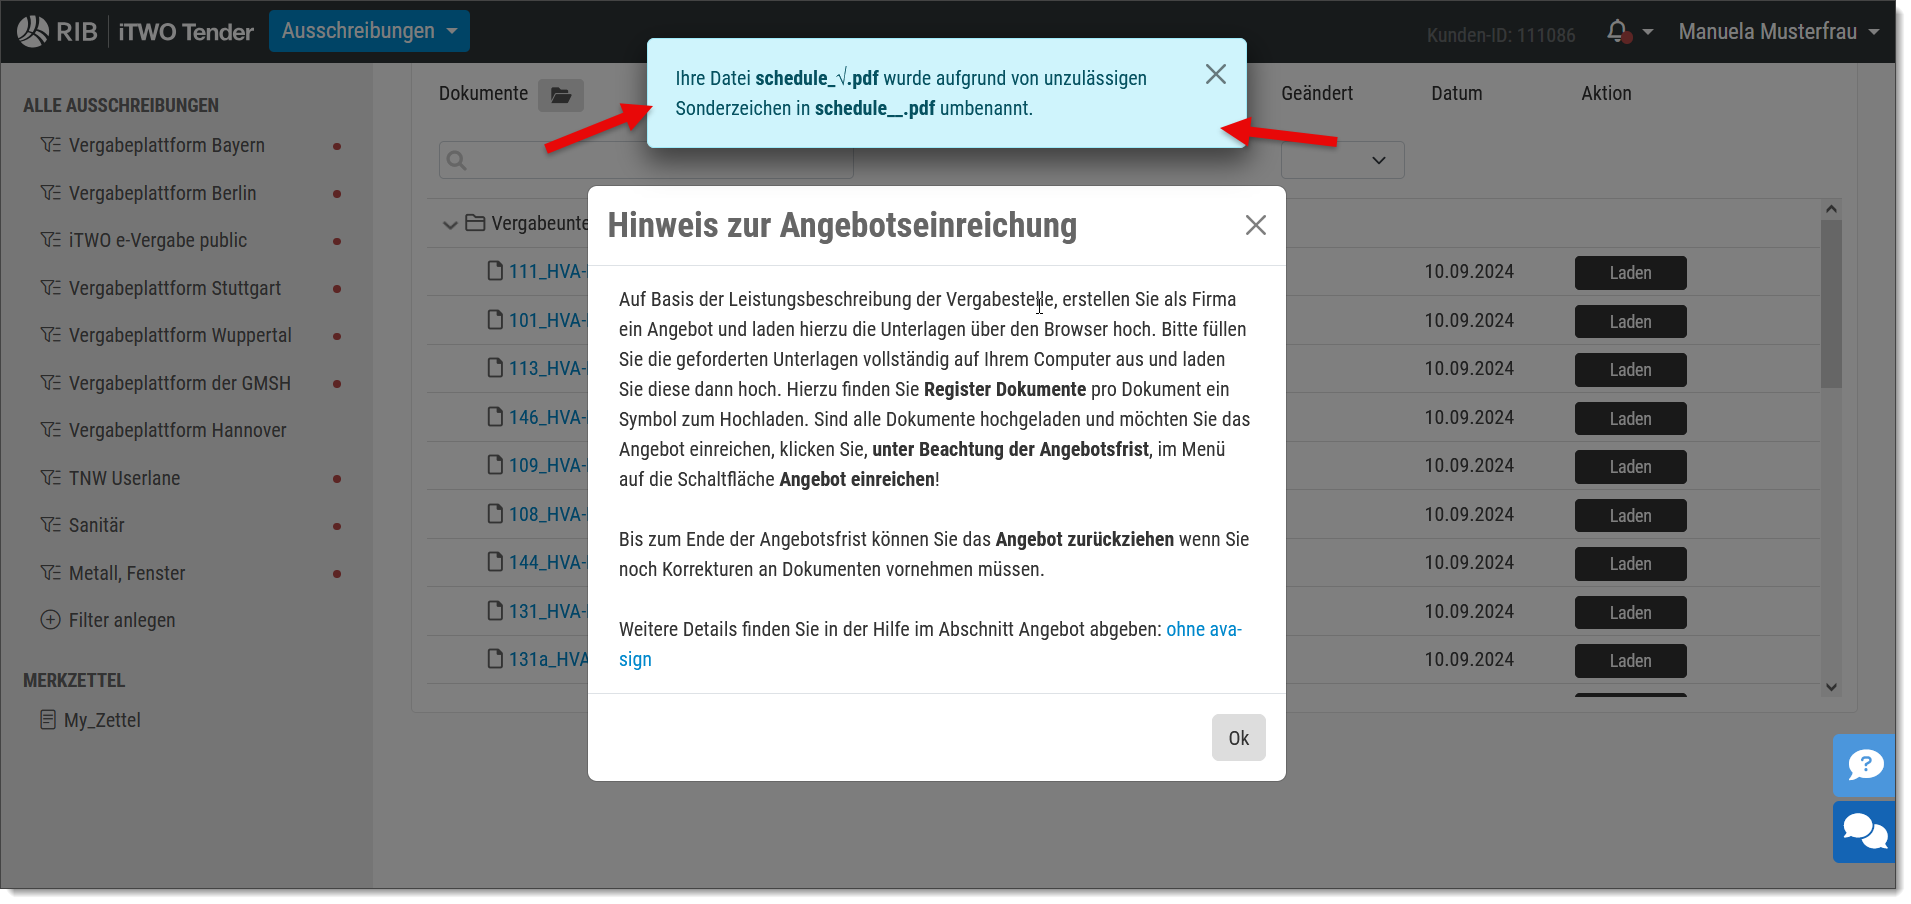Click the documents list scrollbar thumb
This screenshot has width=1911, height=904.
1831,304
